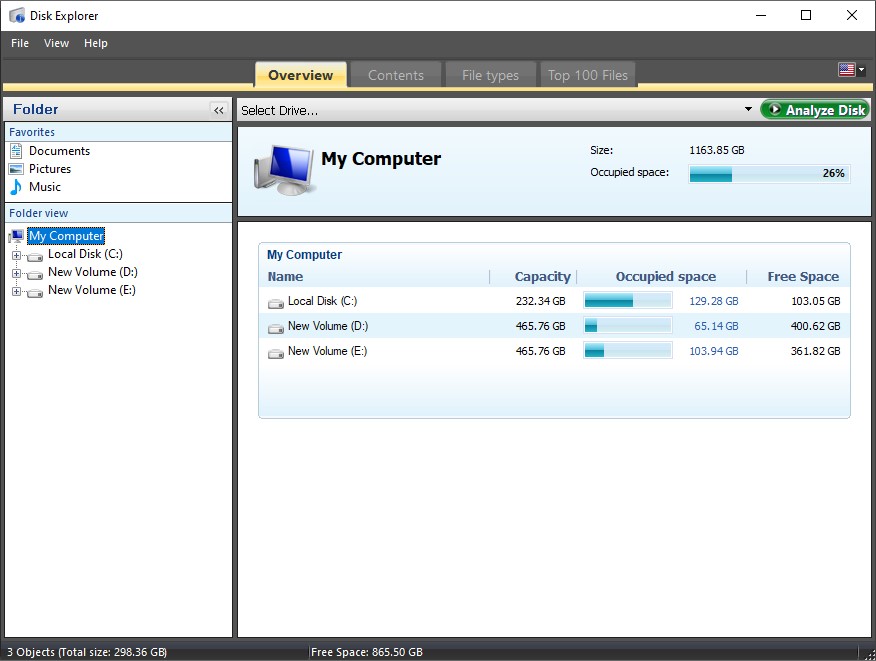Open the Help menu
Viewport: 876px width, 661px height.
click(x=95, y=43)
